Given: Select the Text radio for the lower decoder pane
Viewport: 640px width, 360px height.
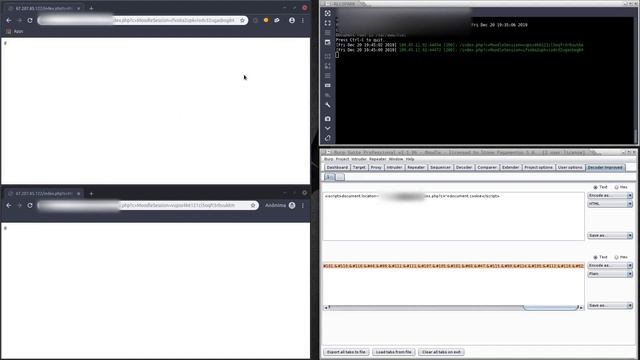Looking at the screenshot, I should 600,257.
